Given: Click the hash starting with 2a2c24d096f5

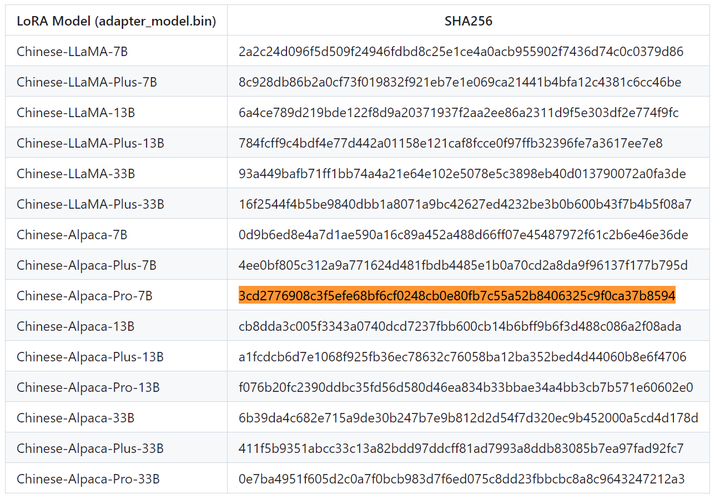Looking at the screenshot, I should coord(461,51).
